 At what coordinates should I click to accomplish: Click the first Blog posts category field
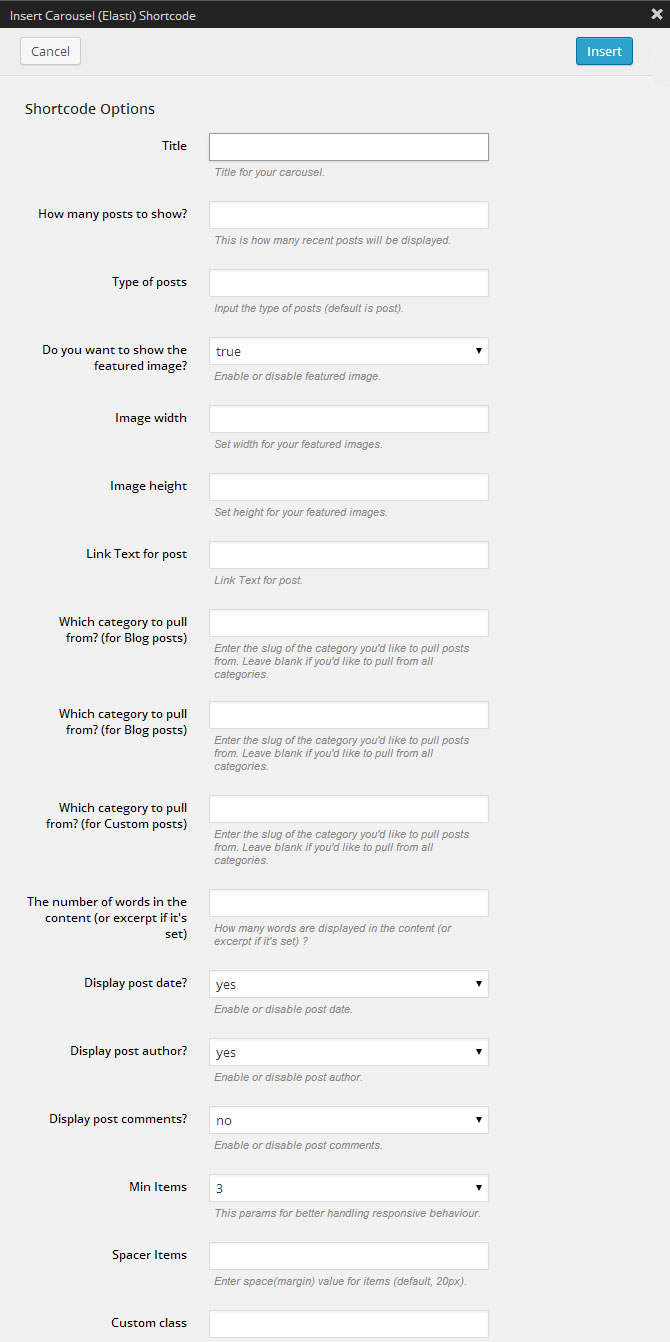(x=348, y=623)
